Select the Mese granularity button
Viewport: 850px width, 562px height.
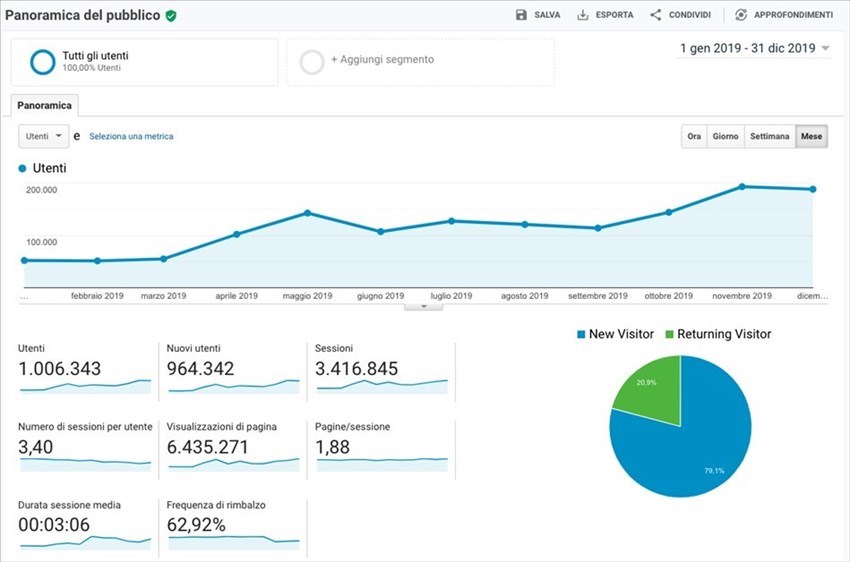pos(811,136)
